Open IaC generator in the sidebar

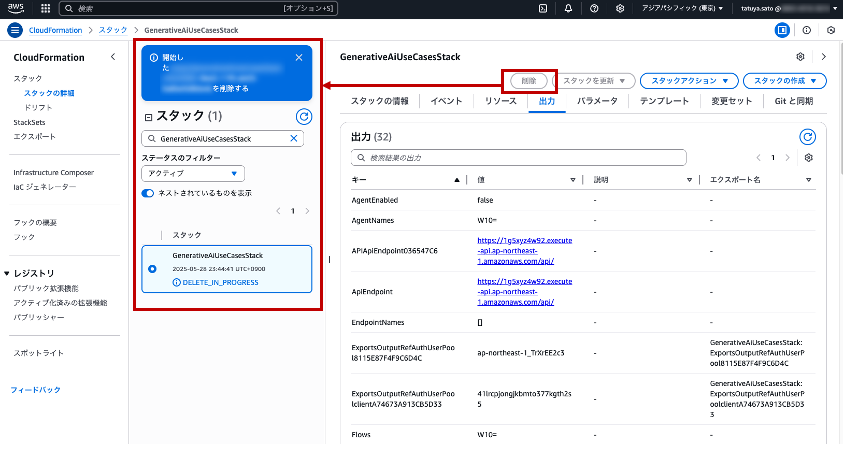point(45,187)
